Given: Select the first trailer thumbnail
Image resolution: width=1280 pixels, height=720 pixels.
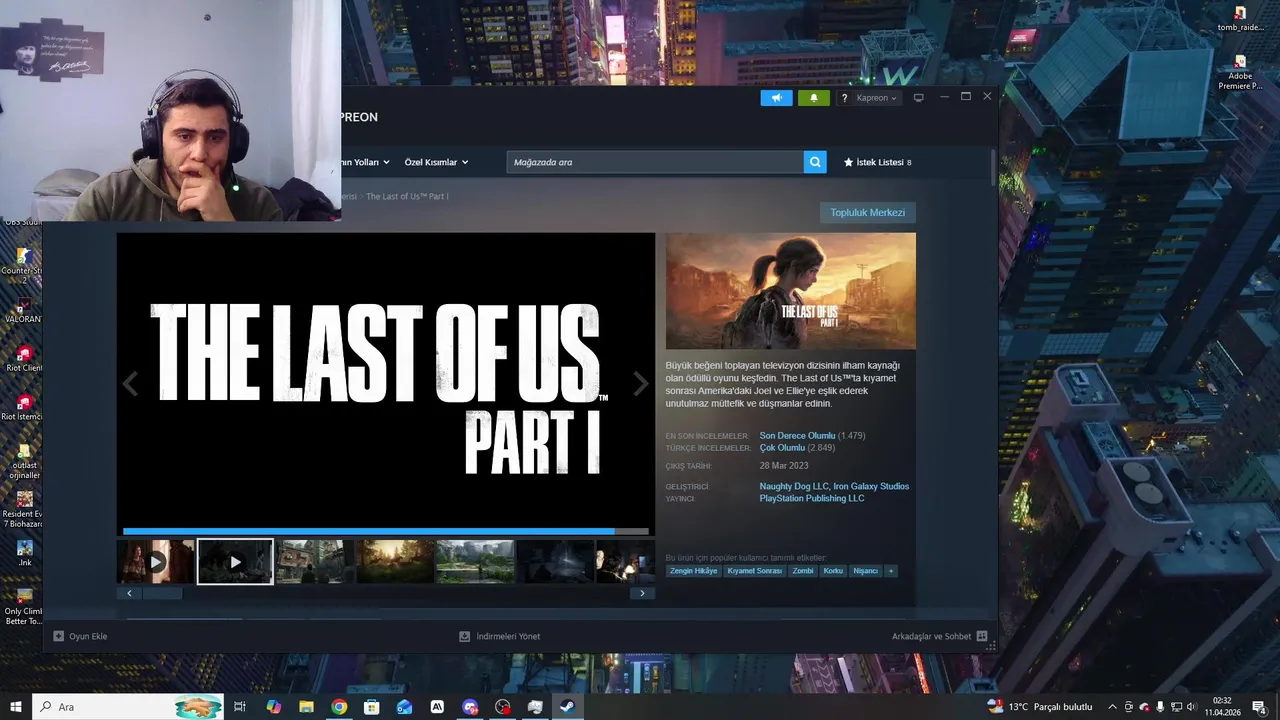Looking at the screenshot, I should click(x=156, y=561).
